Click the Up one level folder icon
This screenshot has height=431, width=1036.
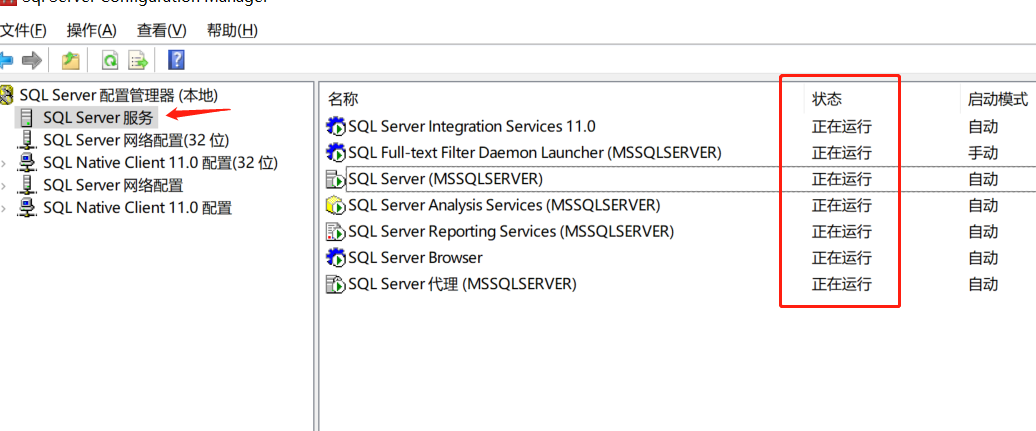(71, 61)
